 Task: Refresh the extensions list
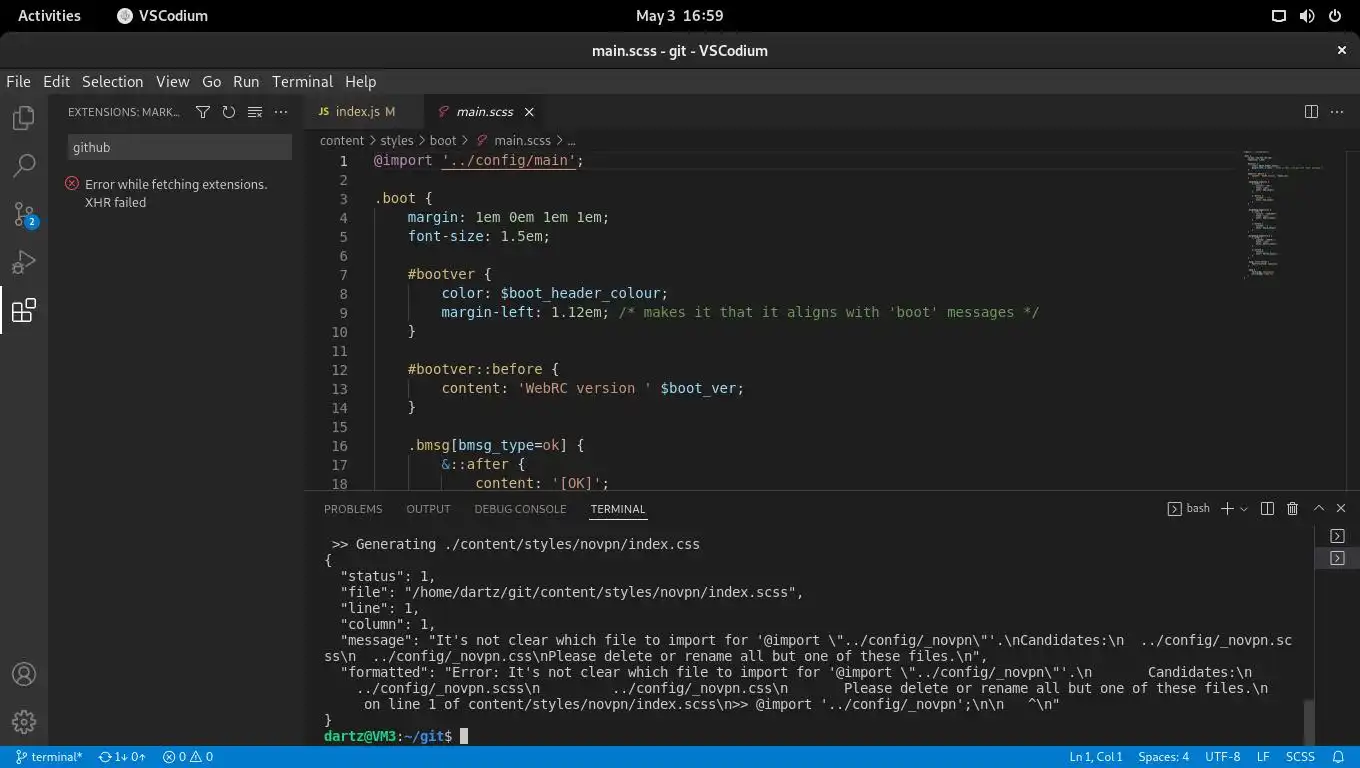229,112
